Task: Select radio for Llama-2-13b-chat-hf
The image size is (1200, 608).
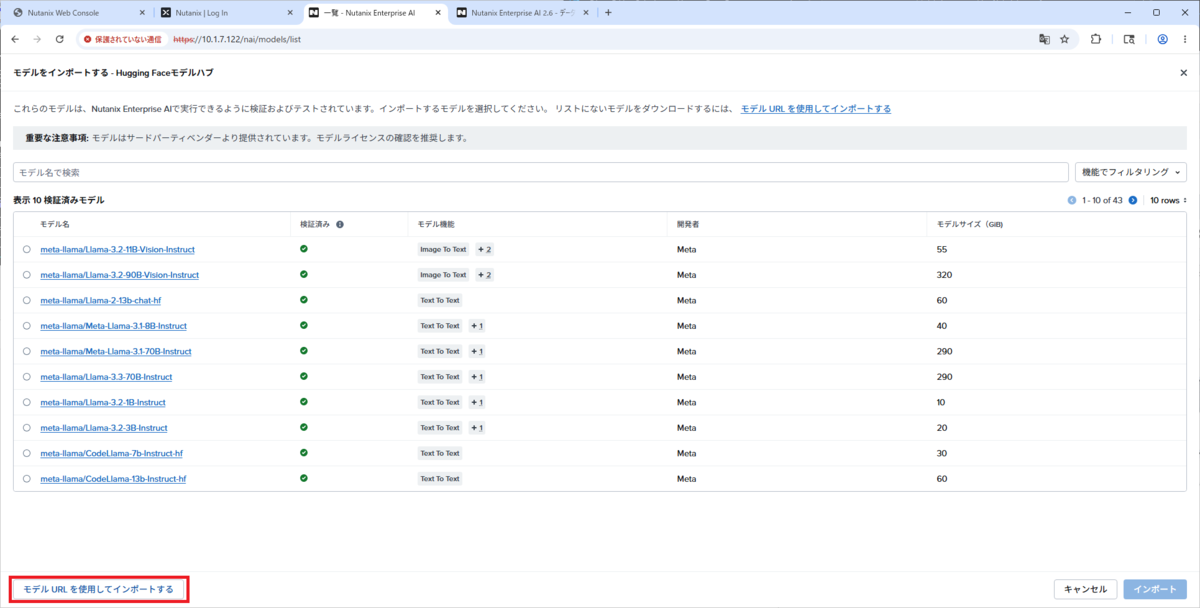Action: (x=26, y=300)
